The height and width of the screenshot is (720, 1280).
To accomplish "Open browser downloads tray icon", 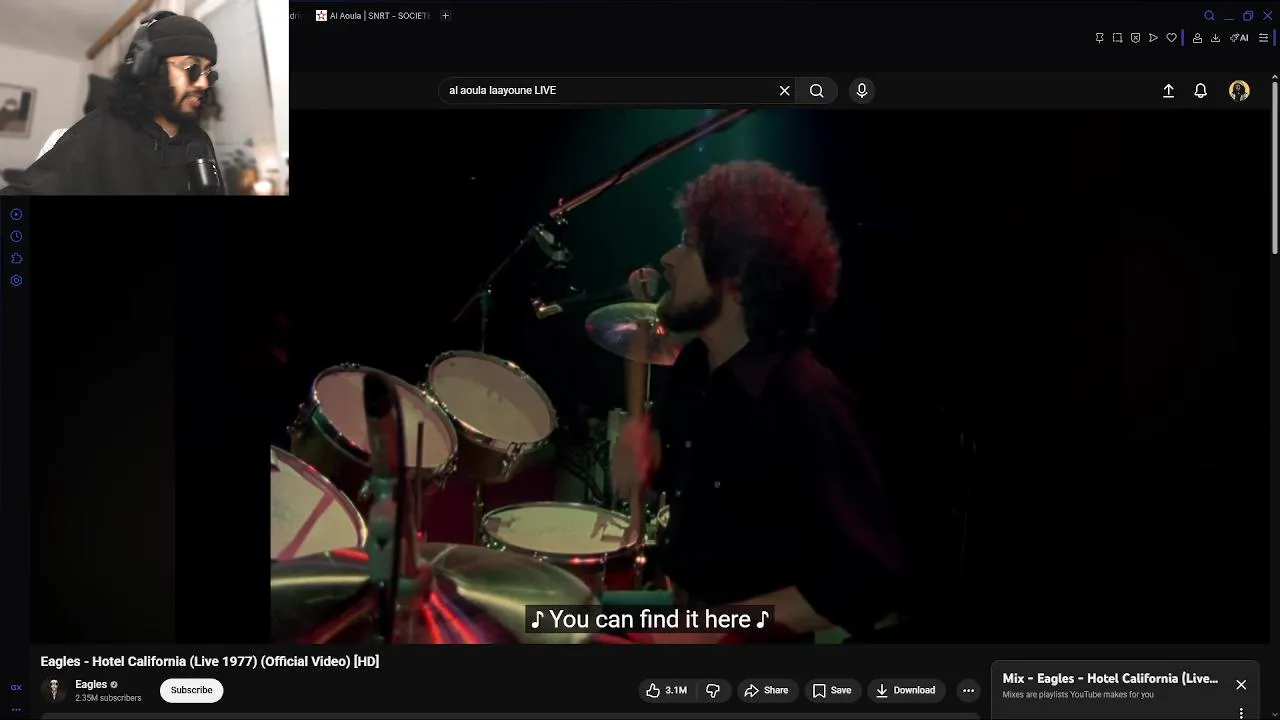I will click(x=1215, y=38).
